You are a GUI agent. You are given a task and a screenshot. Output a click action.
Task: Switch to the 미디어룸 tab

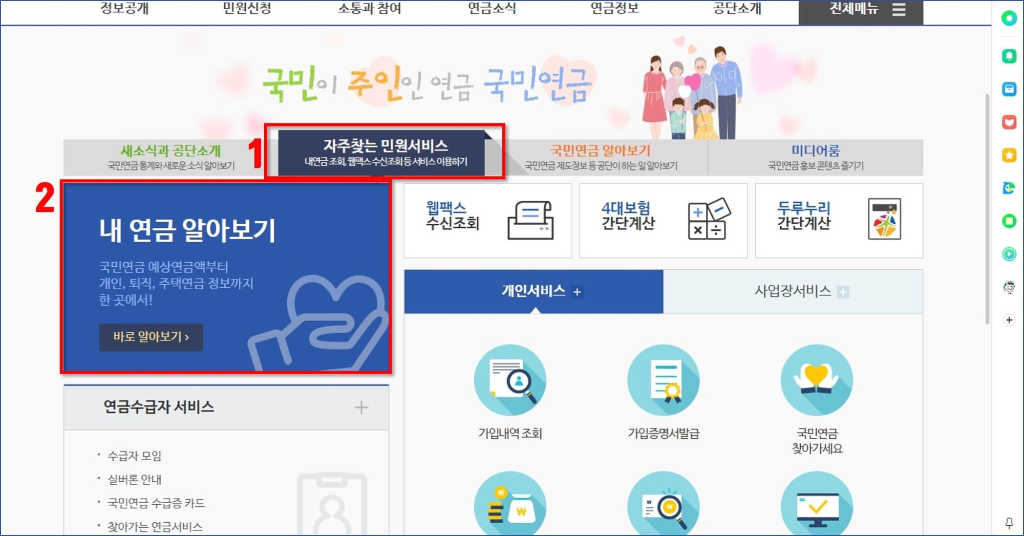coord(816,157)
